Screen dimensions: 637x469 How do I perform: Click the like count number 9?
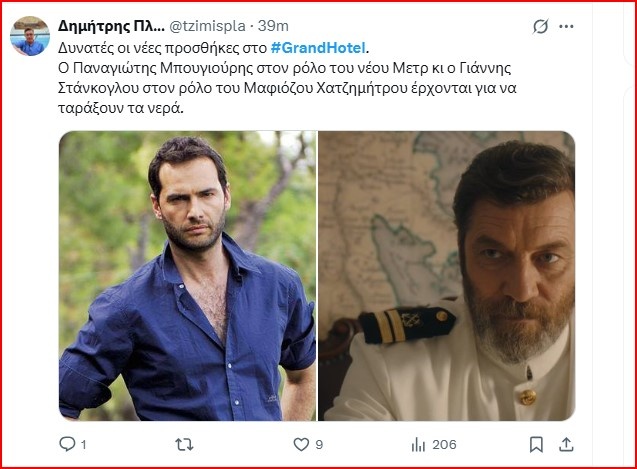(x=319, y=444)
